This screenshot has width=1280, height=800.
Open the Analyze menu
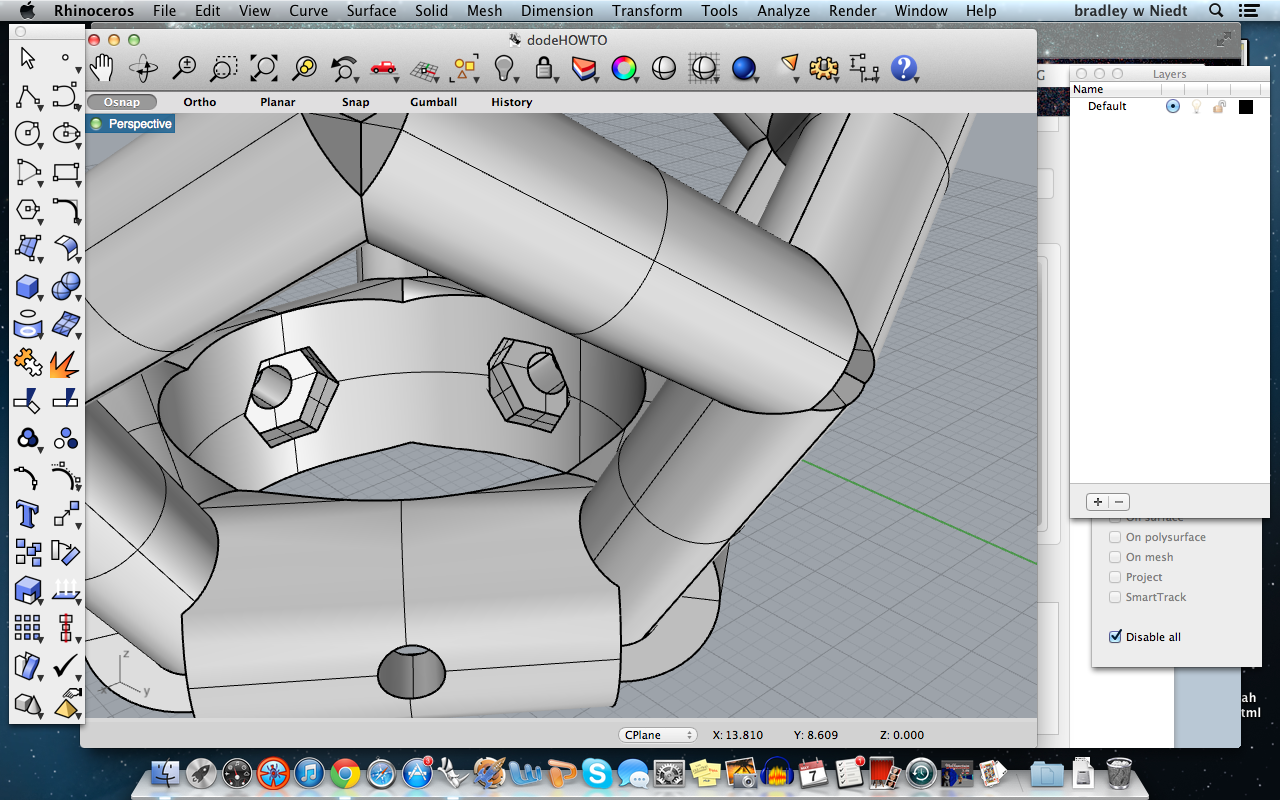[783, 11]
